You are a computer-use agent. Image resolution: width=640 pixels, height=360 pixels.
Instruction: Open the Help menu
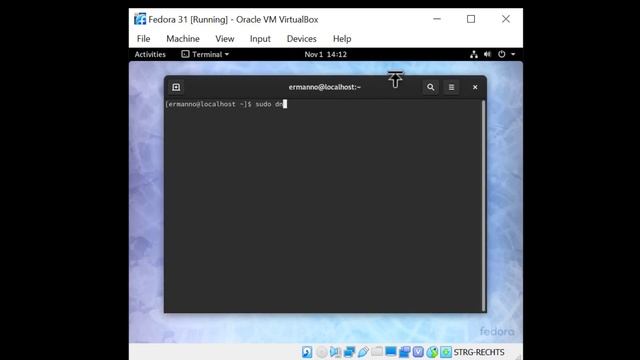coord(342,39)
